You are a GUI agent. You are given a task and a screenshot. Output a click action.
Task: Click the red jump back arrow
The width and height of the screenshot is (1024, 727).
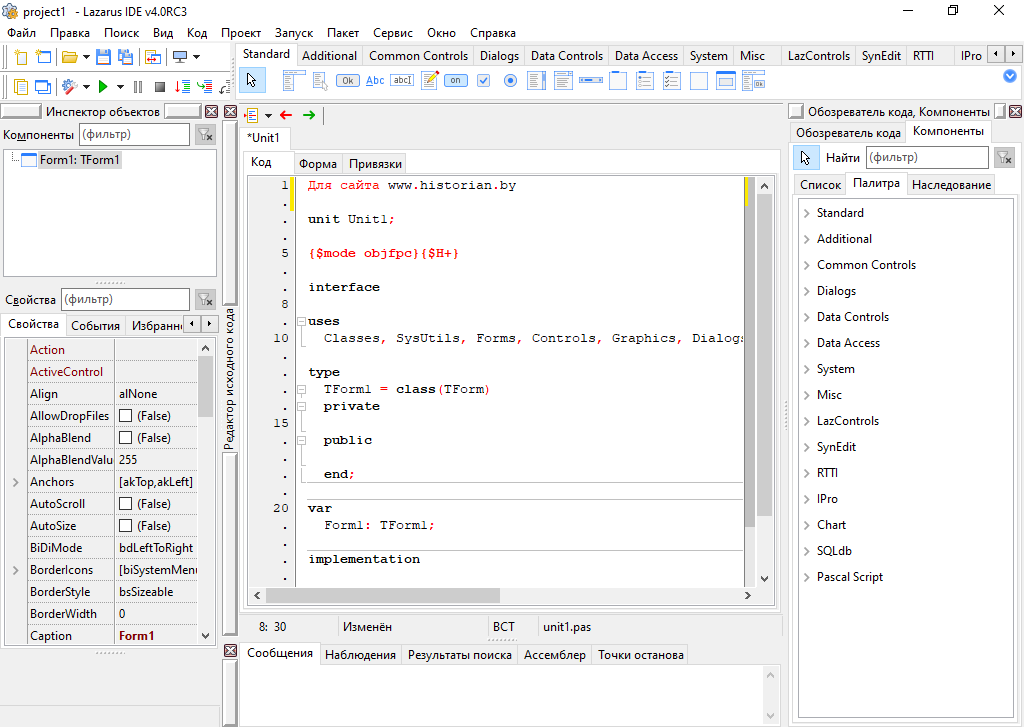click(x=286, y=115)
